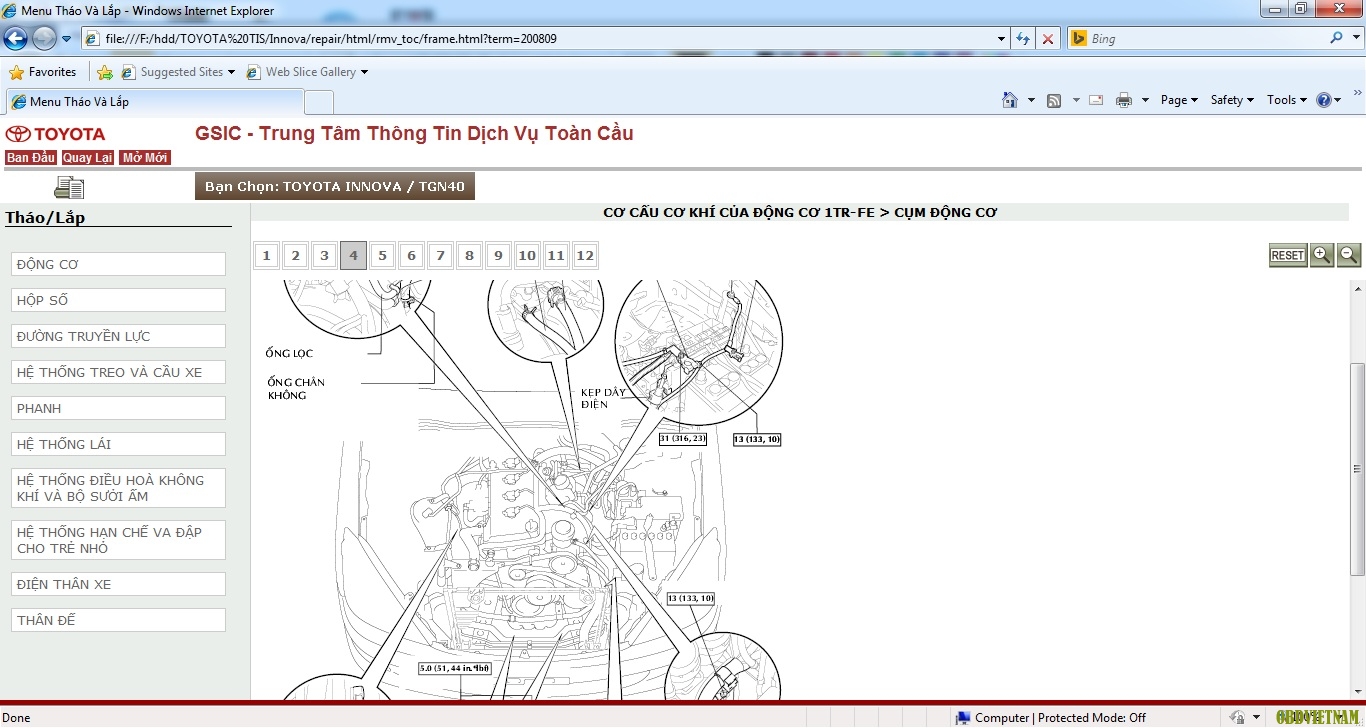Go to diagram page 3
1366x728 pixels.
pos(324,256)
